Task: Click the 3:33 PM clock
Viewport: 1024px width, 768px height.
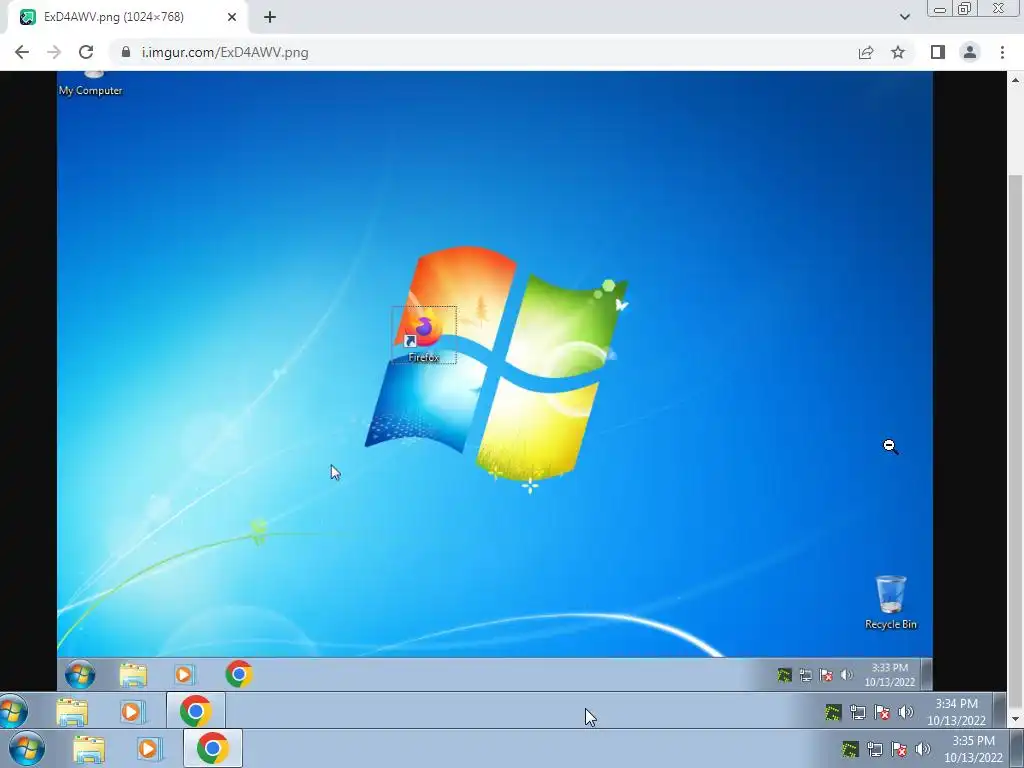Action: 889,675
